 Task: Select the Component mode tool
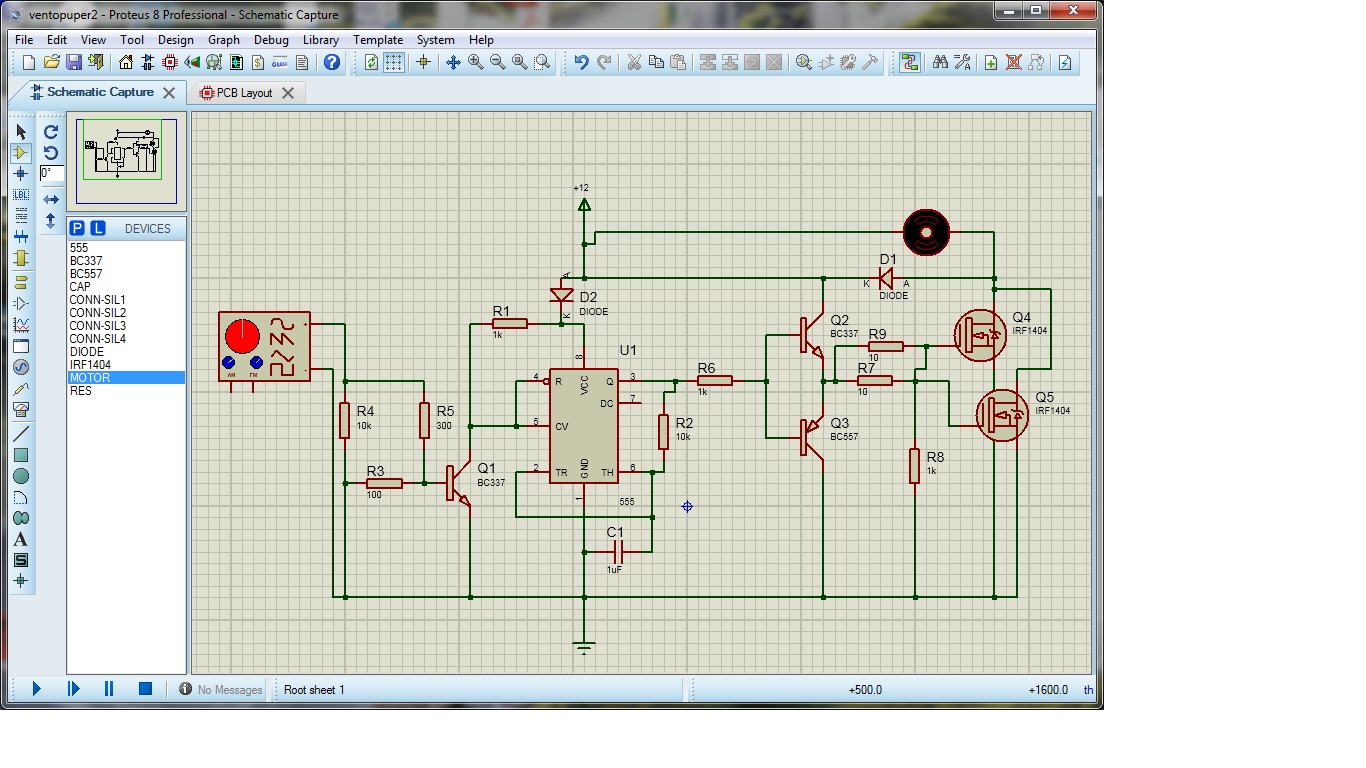tap(21, 153)
